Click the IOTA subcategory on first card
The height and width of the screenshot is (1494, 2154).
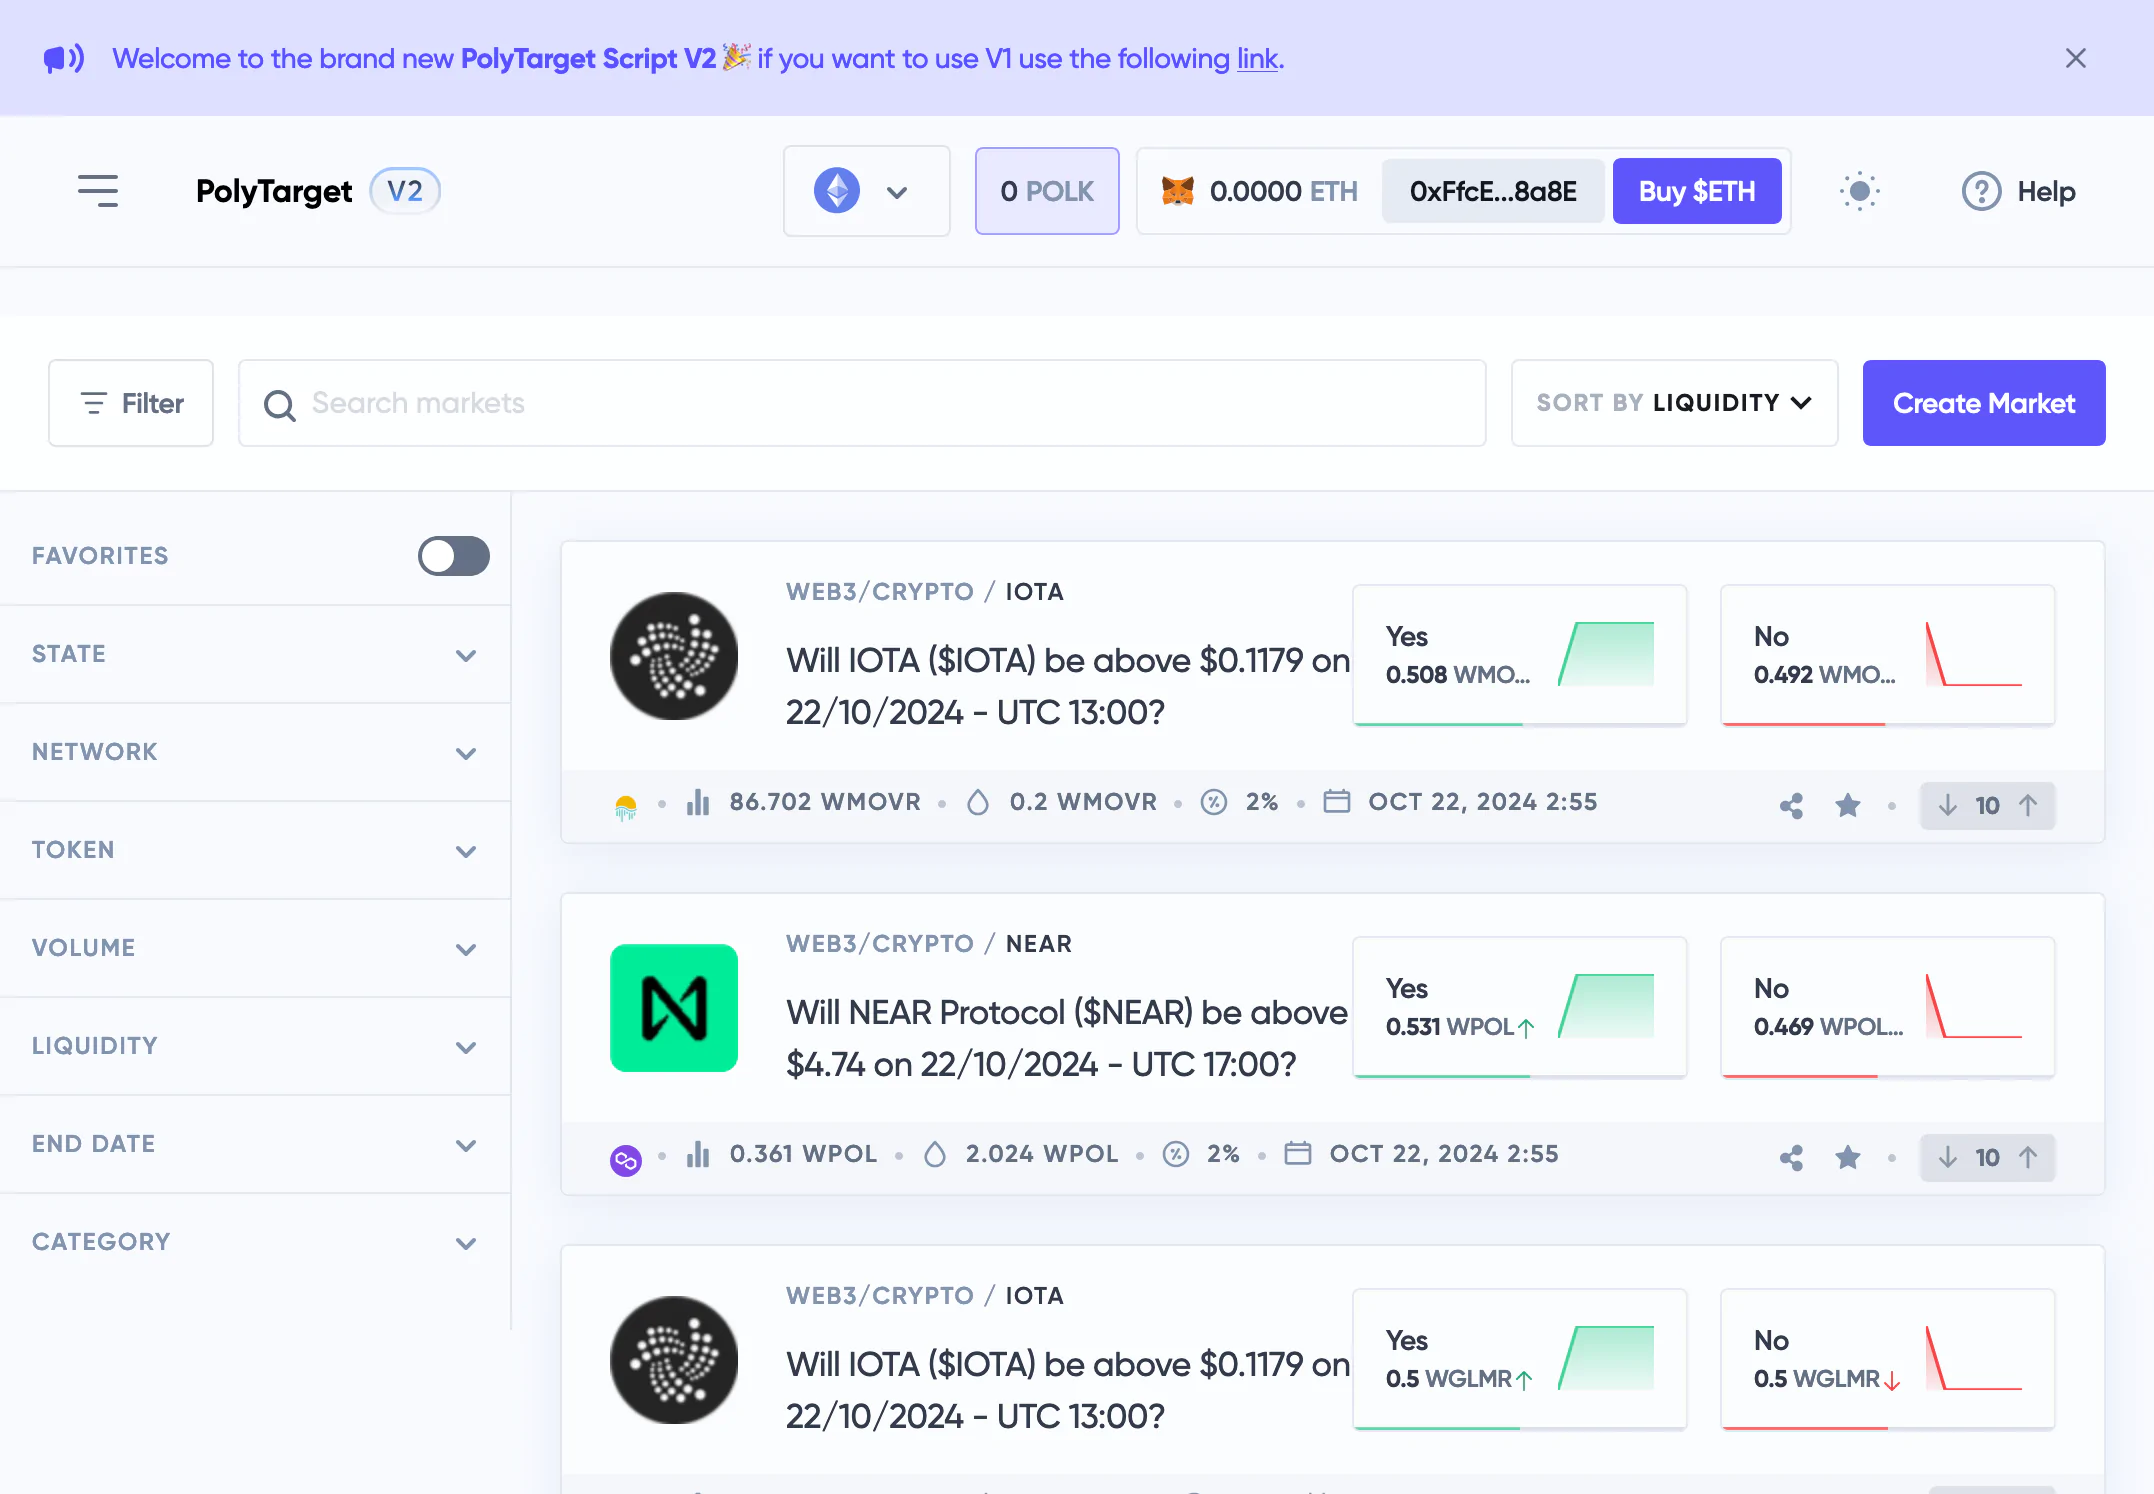click(x=1034, y=592)
